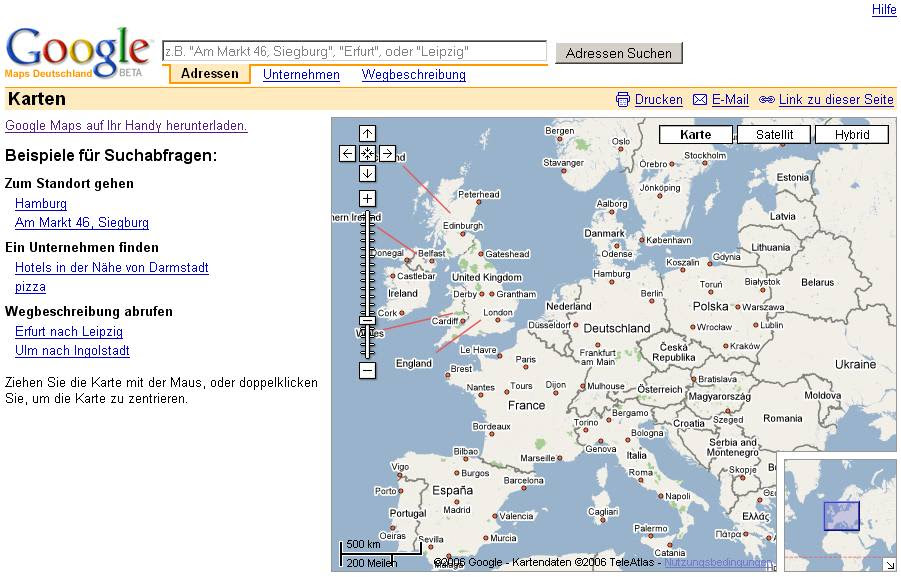Switch map view to Hybrid

tap(852, 134)
